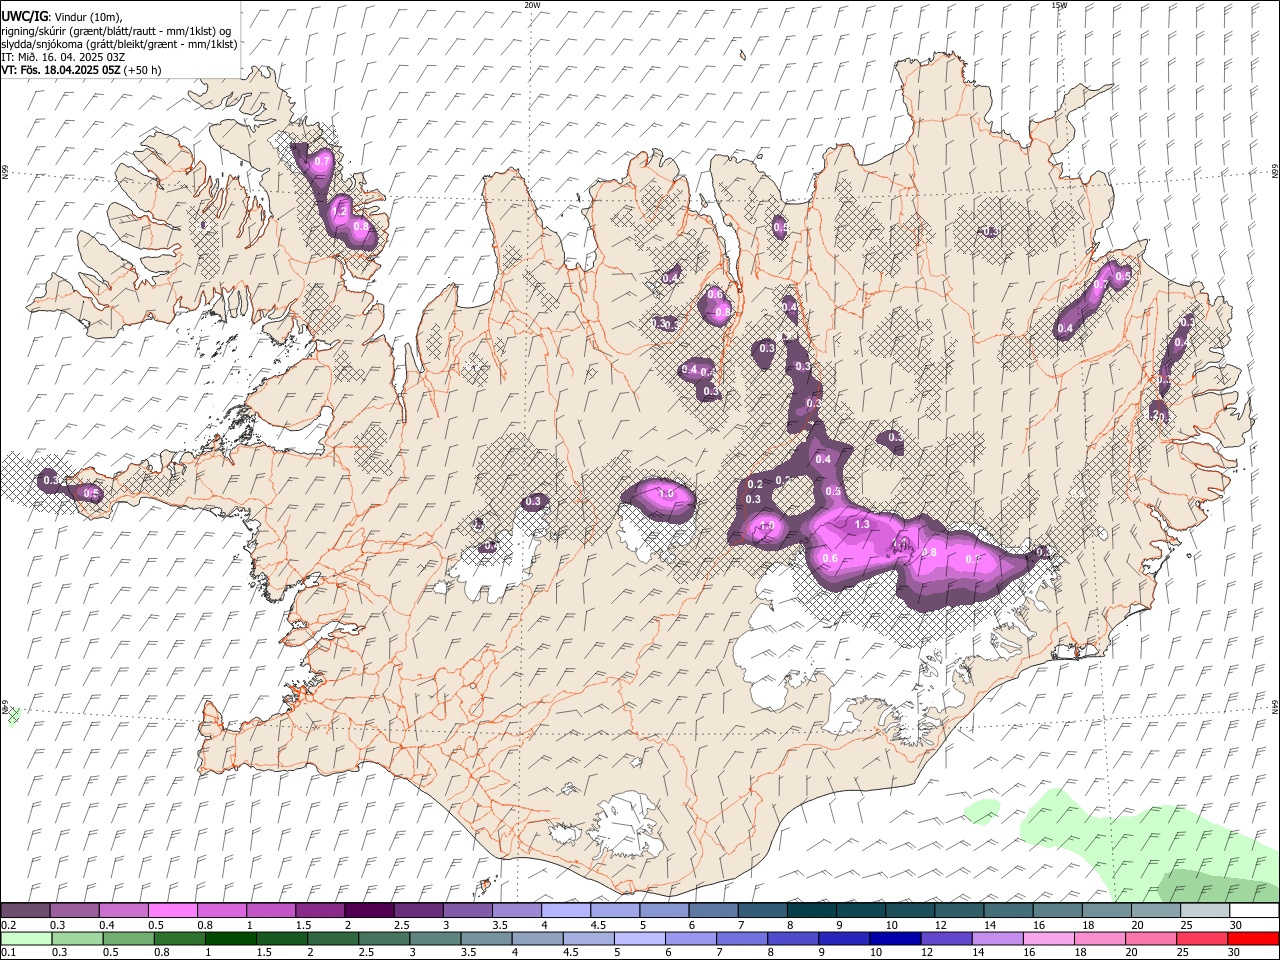Select the dark grey-purple legend swatch starting at 0.2

tap(25, 911)
